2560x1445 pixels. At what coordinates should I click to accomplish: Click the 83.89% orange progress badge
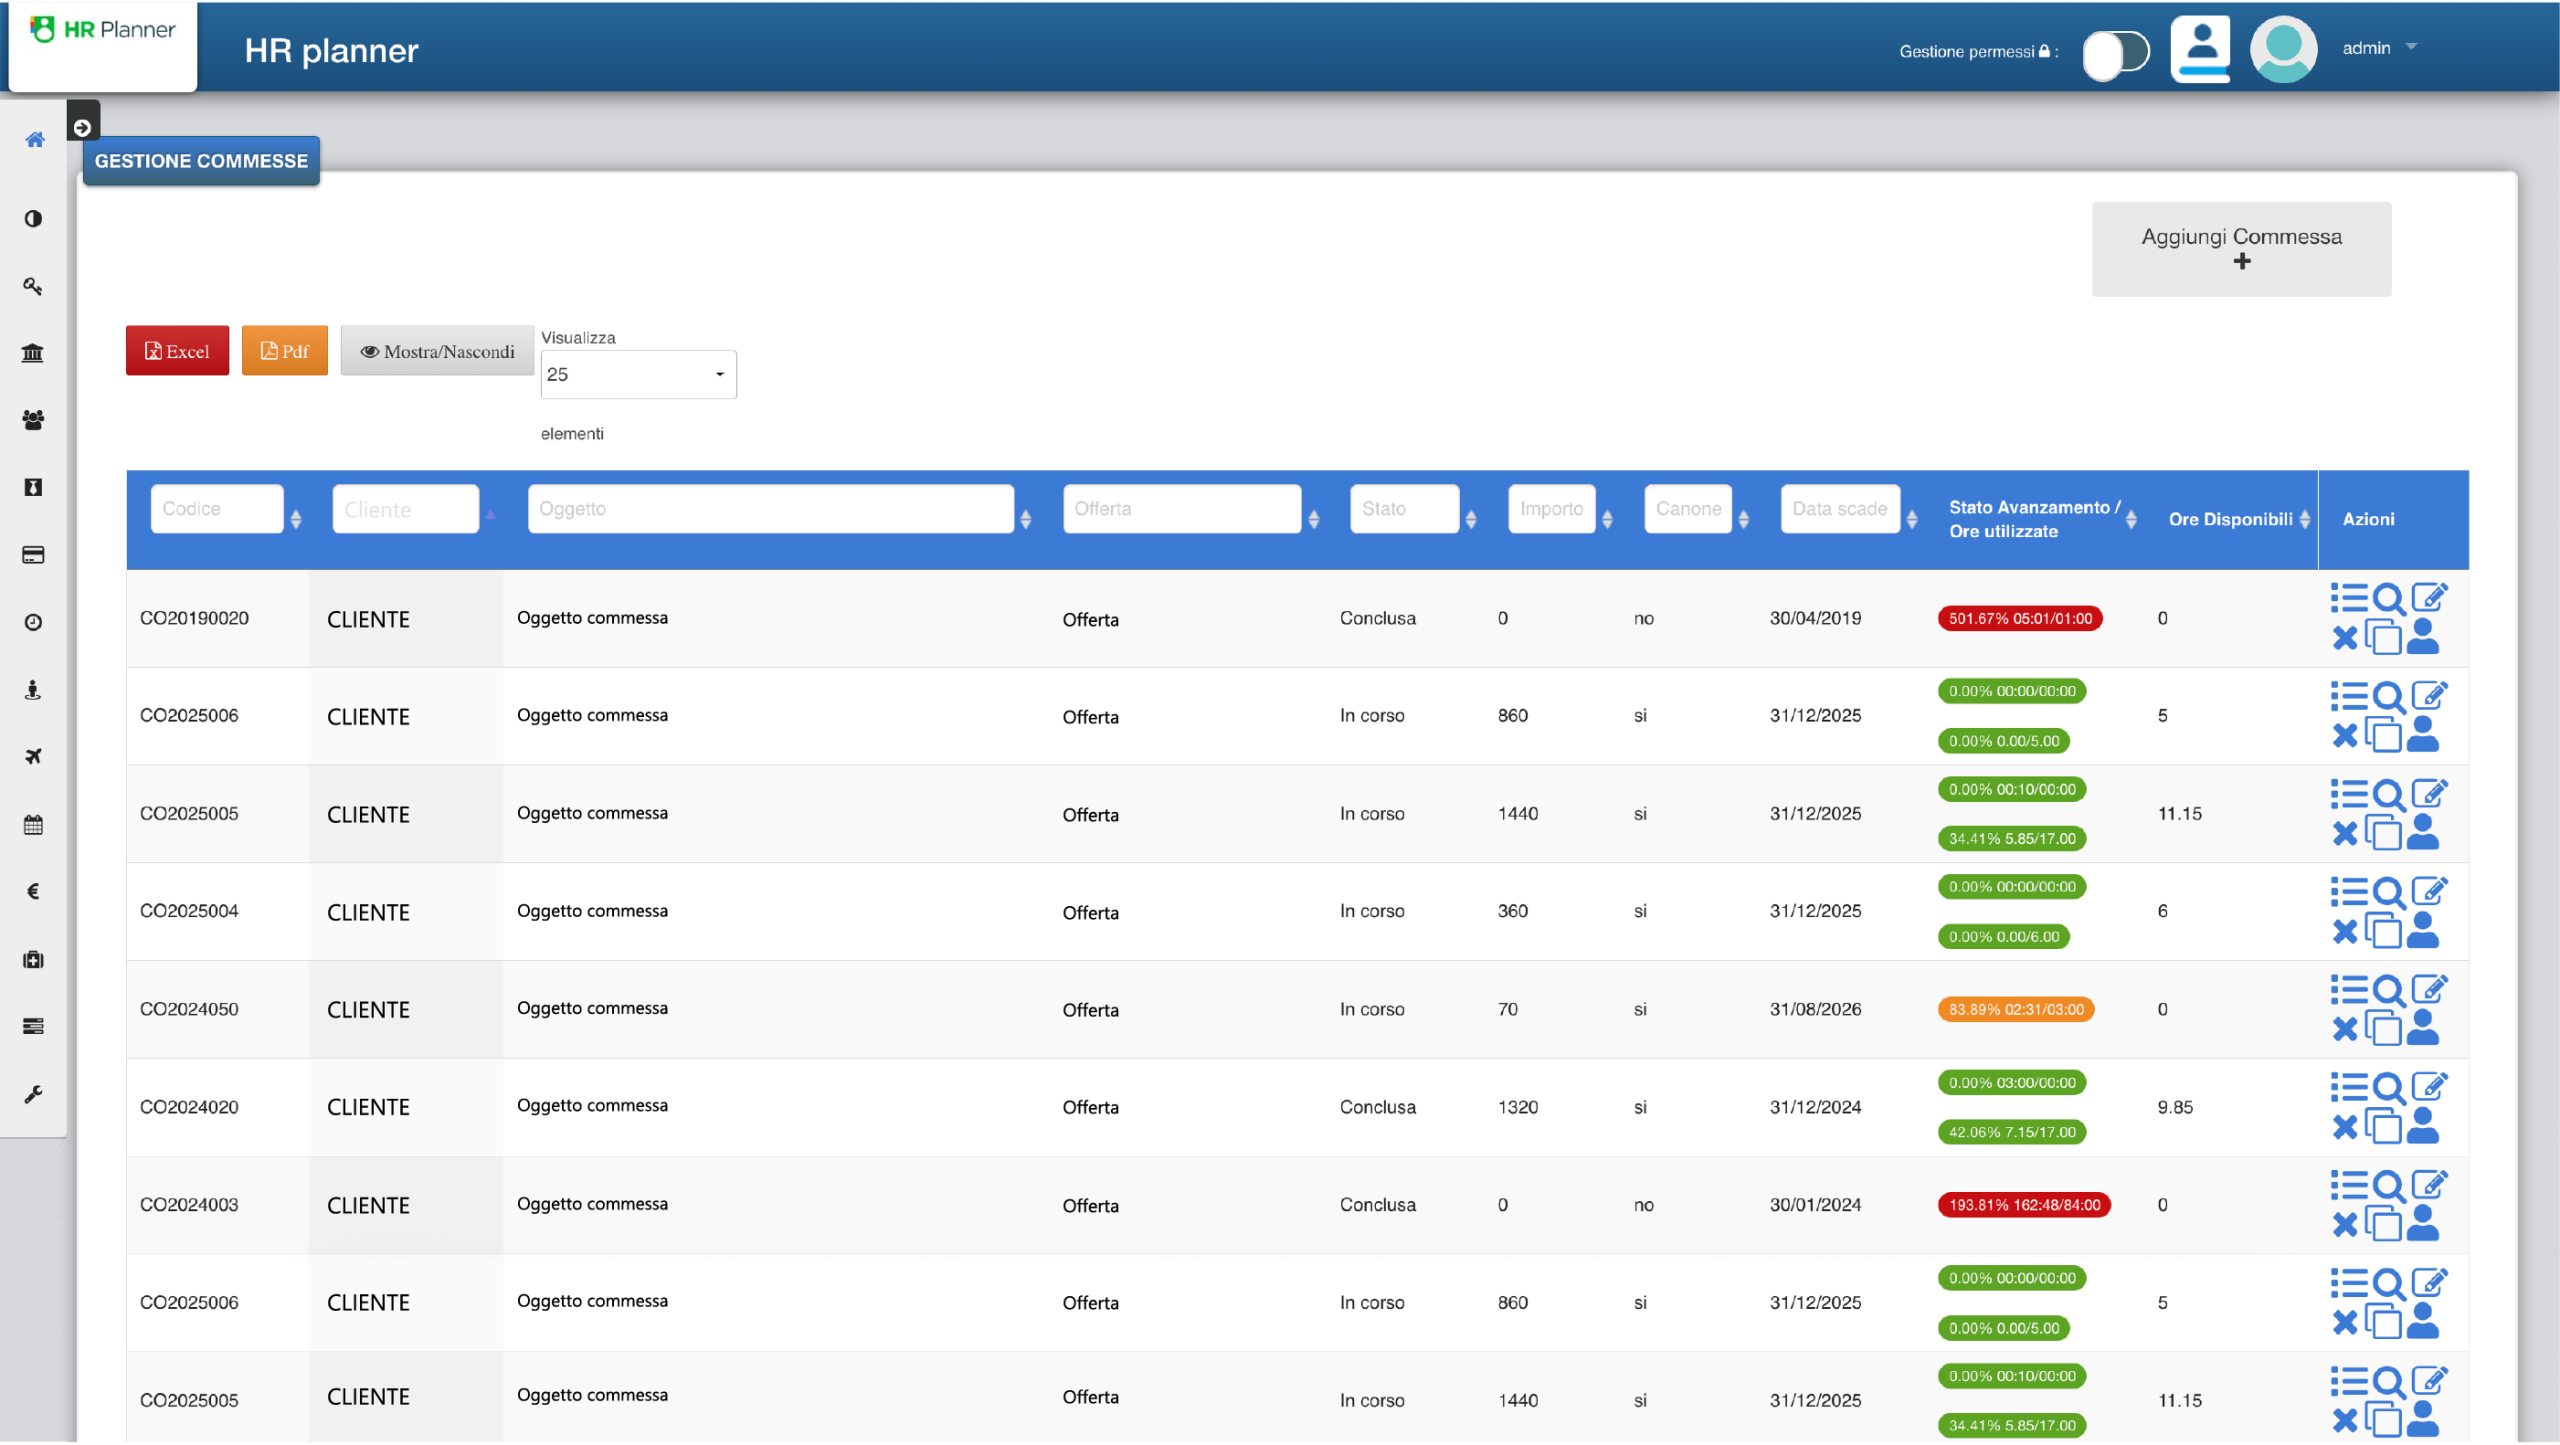pyautogui.click(x=2016, y=1010)
